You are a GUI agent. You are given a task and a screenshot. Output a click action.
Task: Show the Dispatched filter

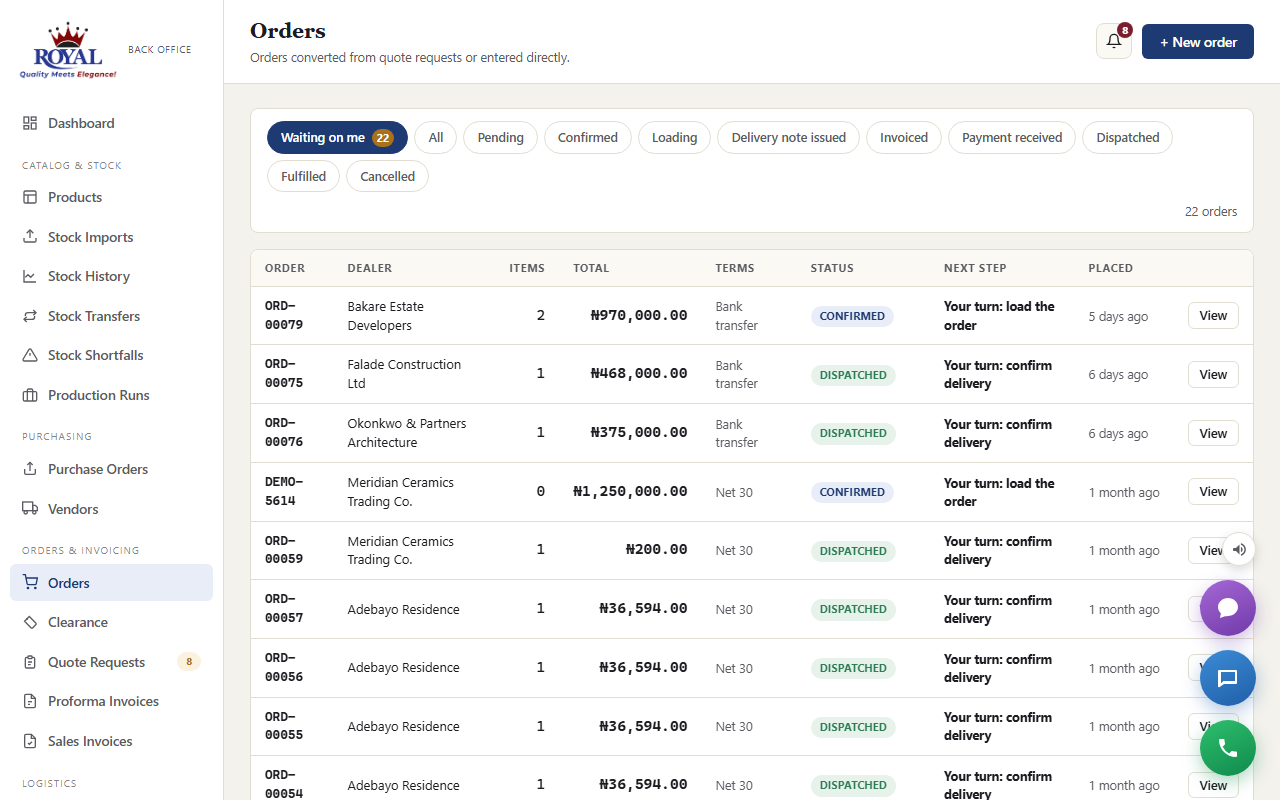click(1127, 138)
